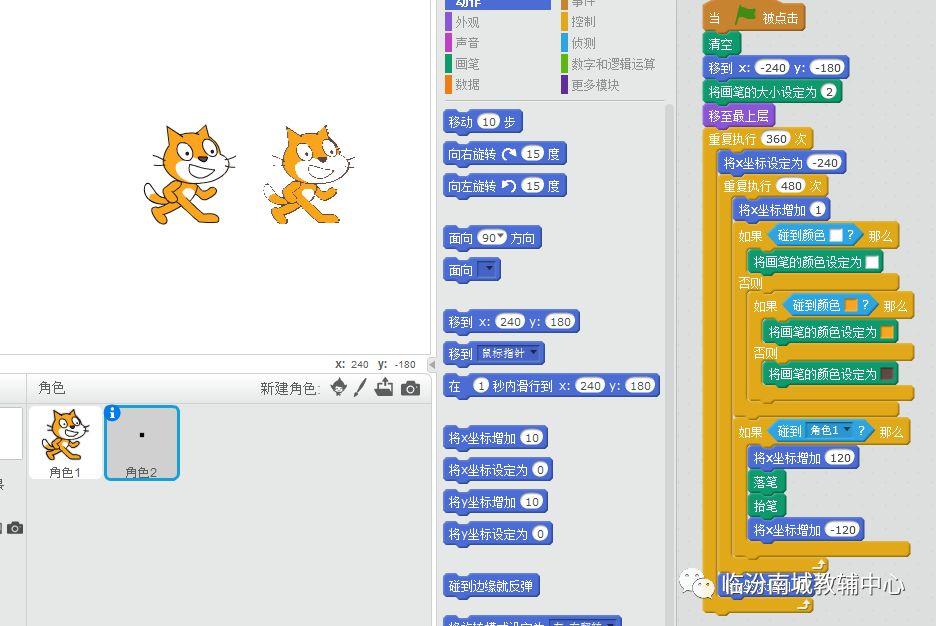Screen dimensions: 936x626
Task: Click 碰到边缘就反弹 block
Action: tap(491, 586)
